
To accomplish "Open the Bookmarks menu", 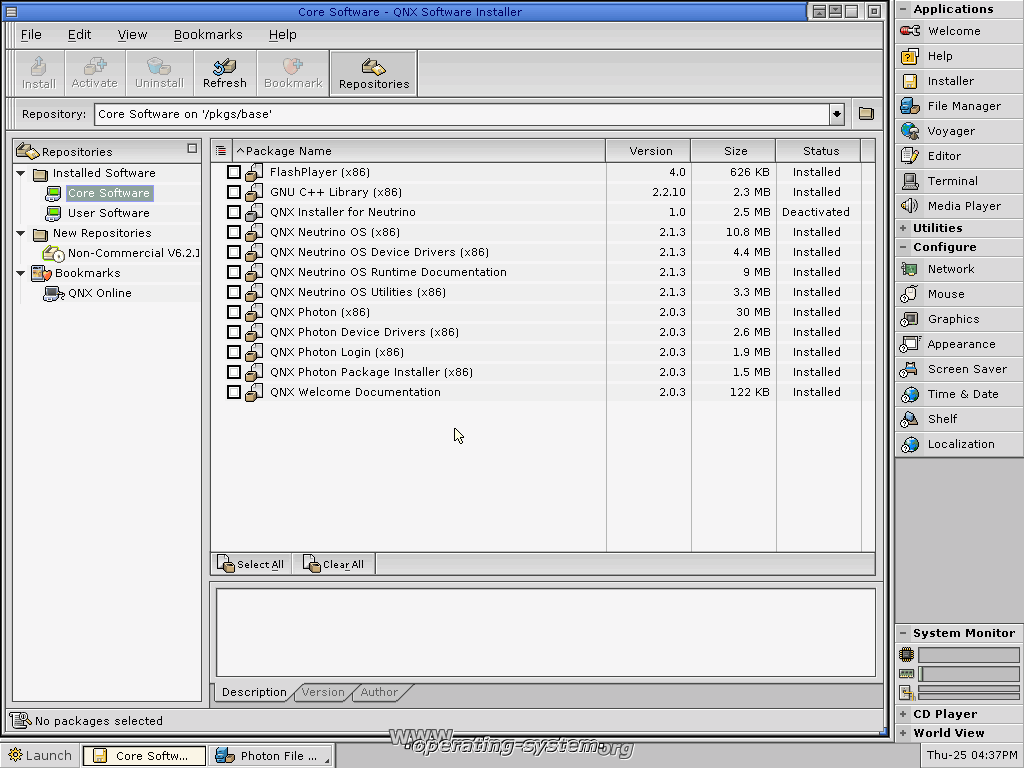I will point(208,35).
